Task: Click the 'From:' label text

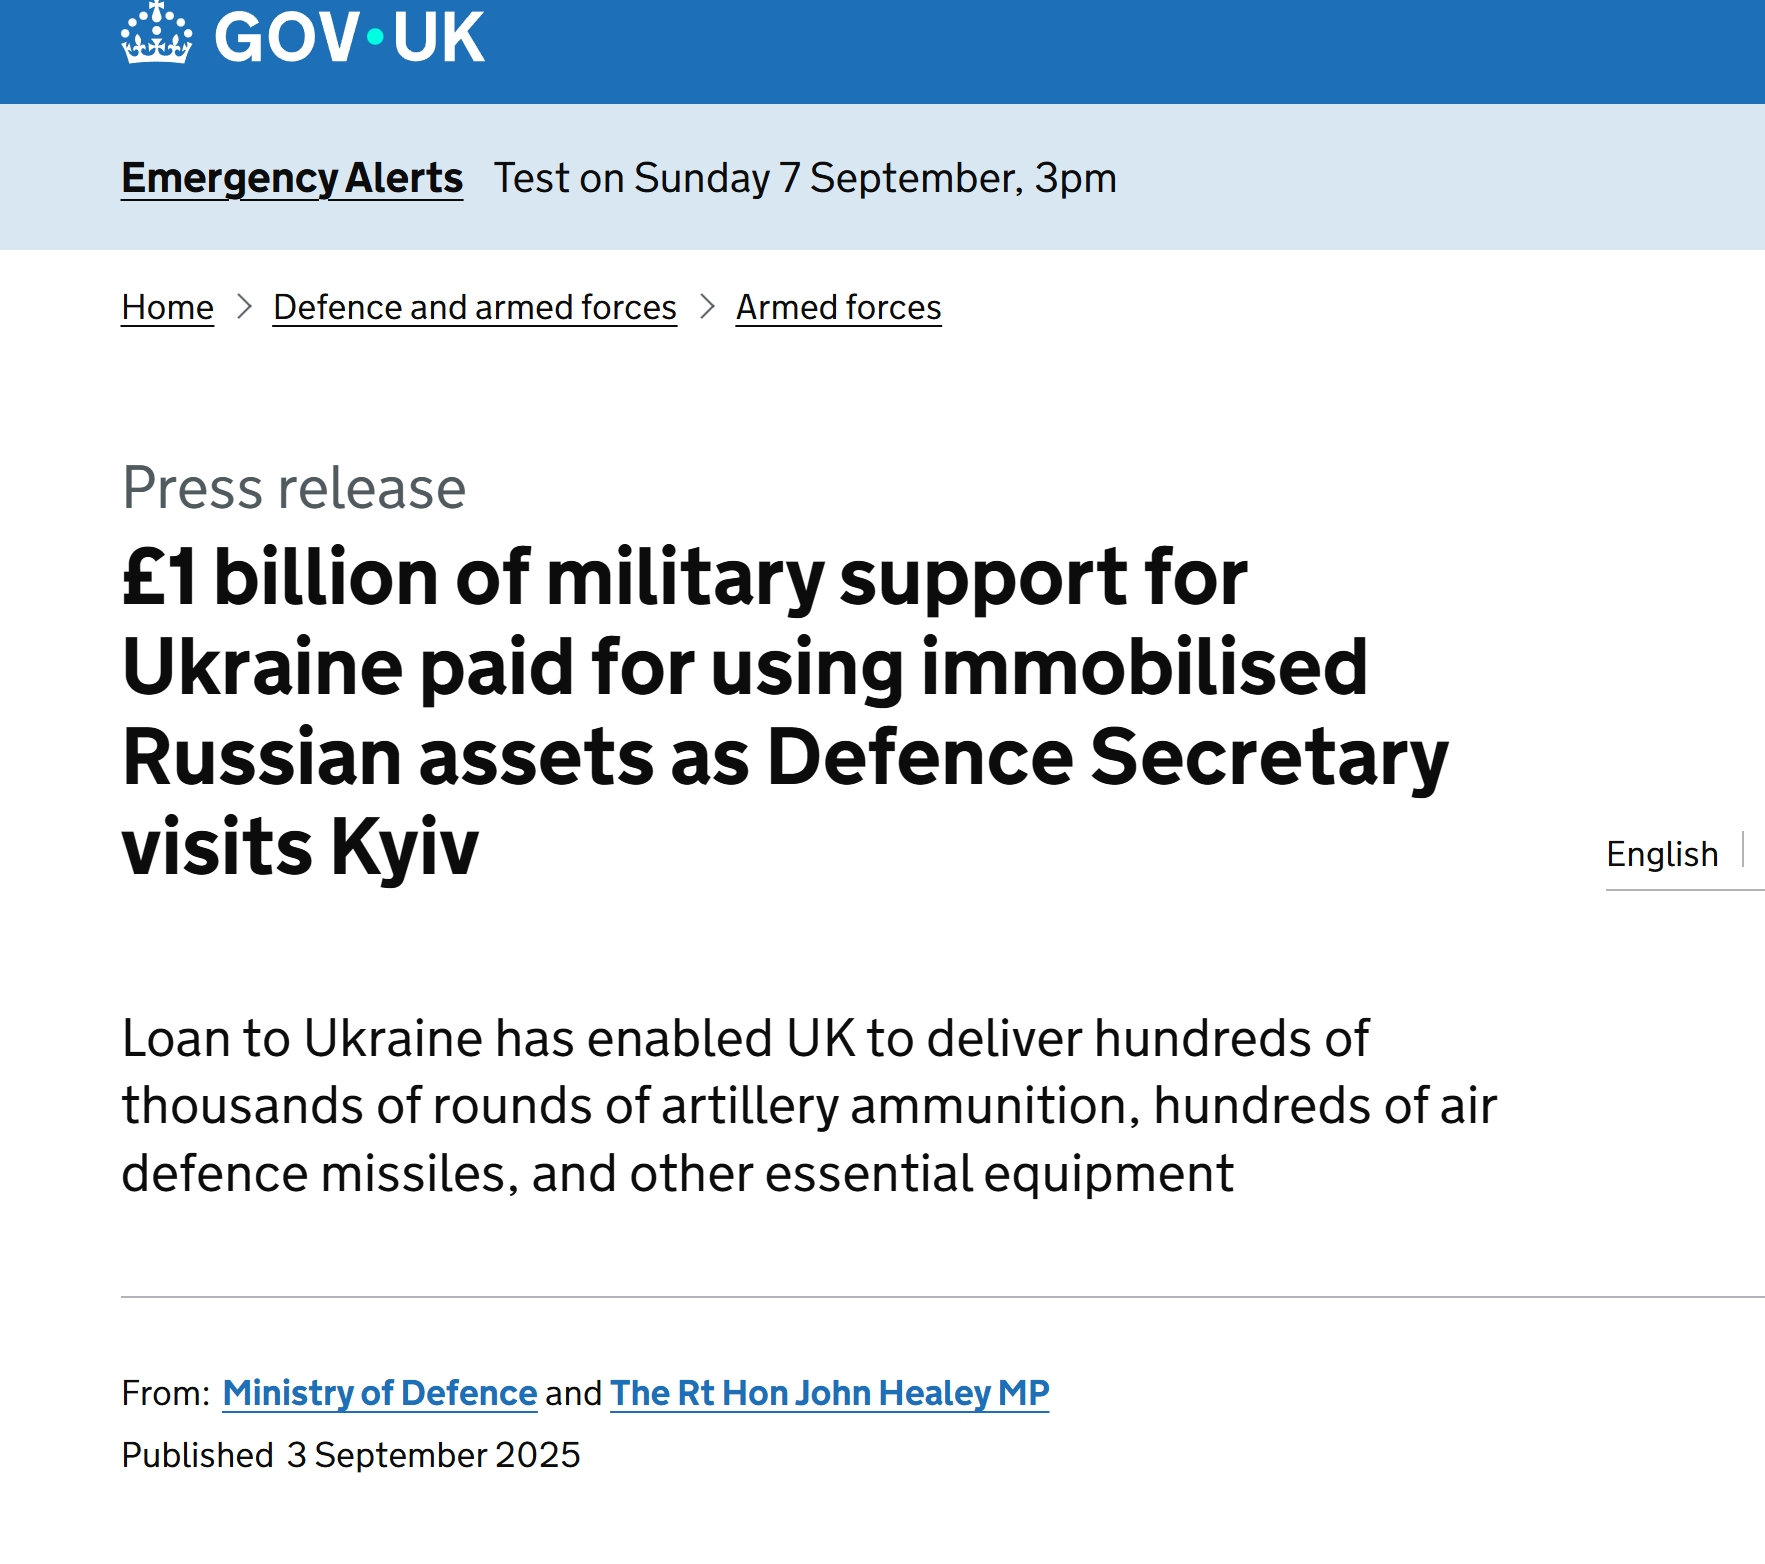Action: pos(165,1393)
